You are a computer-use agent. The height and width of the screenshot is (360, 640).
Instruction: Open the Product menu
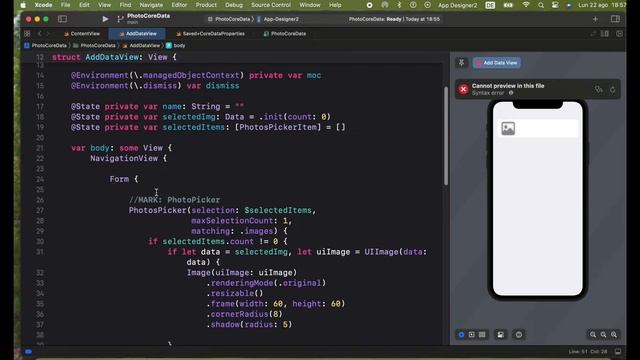206,5
